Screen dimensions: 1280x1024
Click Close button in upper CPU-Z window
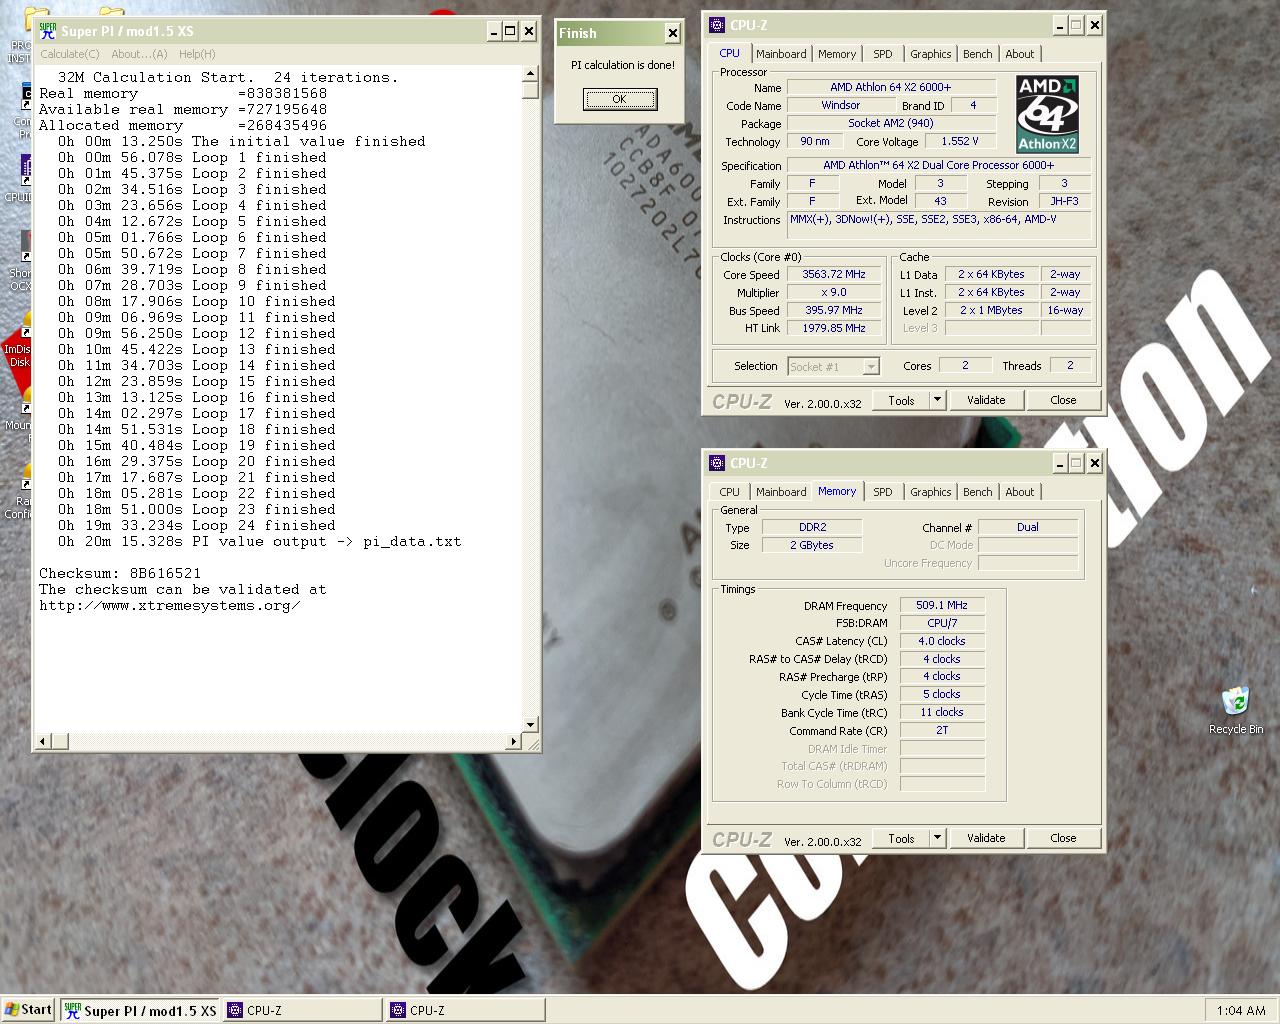click(x=1063, y=400)
